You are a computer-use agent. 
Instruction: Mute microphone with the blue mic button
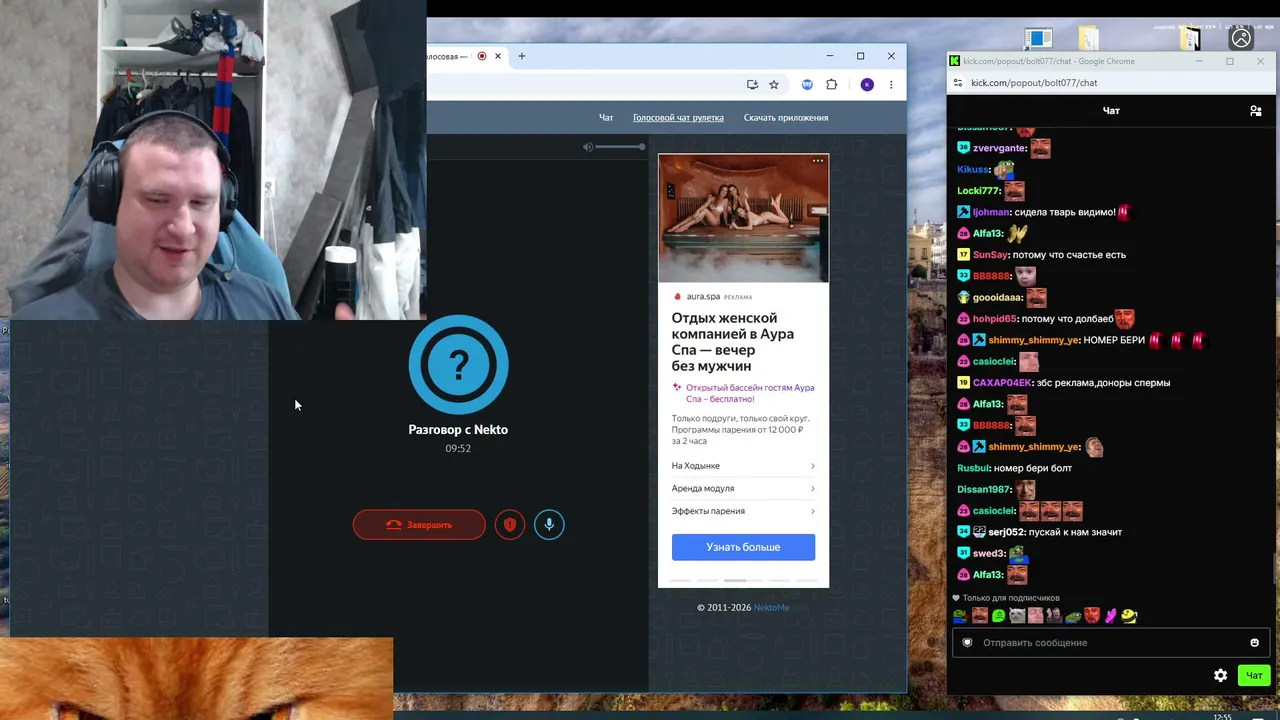tap(549, 524)
